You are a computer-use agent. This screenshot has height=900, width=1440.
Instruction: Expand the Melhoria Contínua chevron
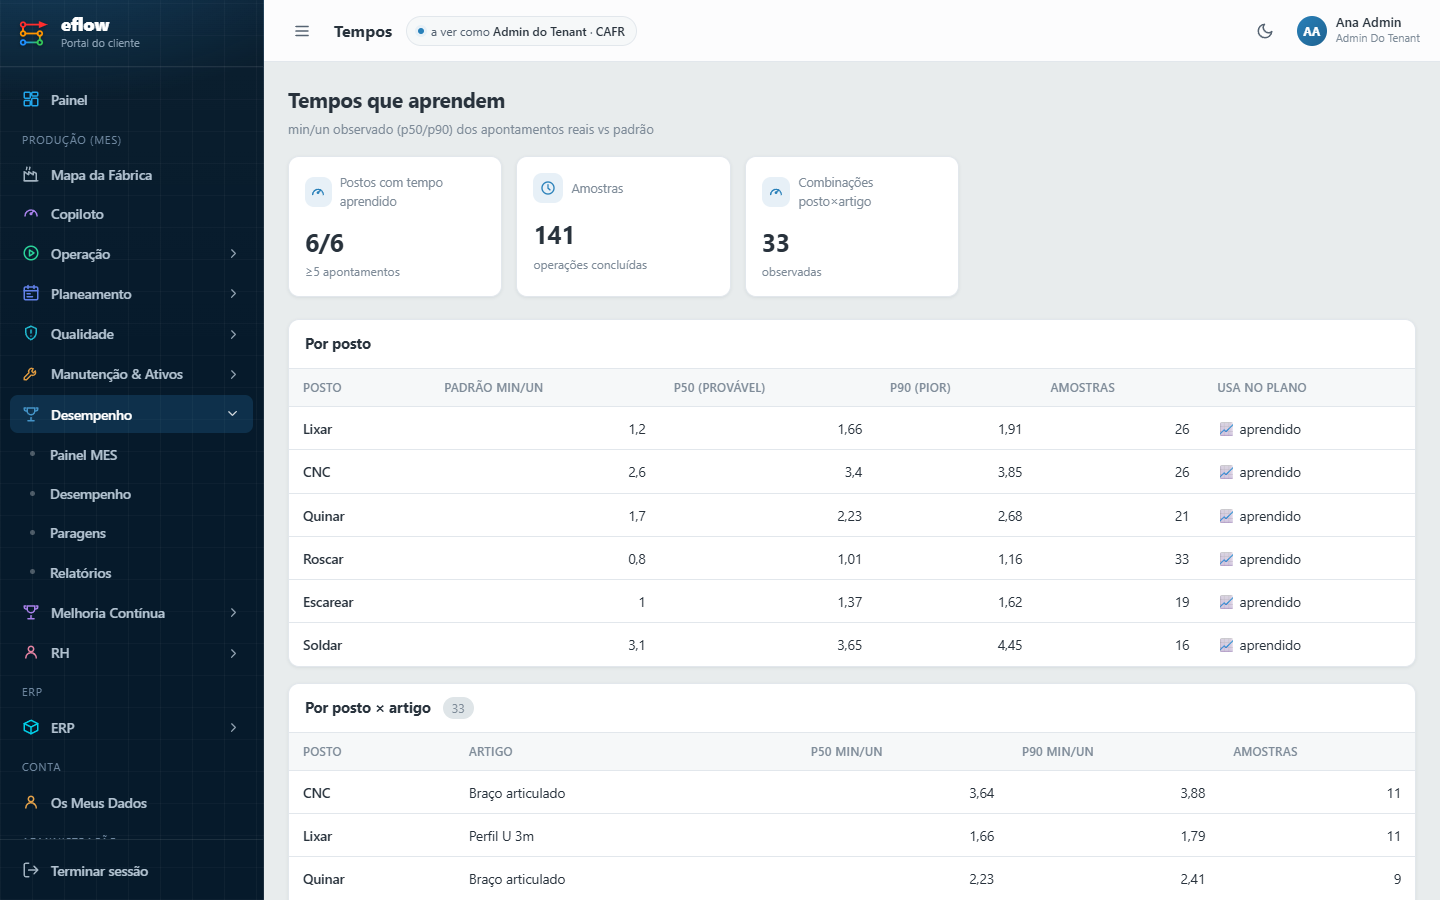233,613
